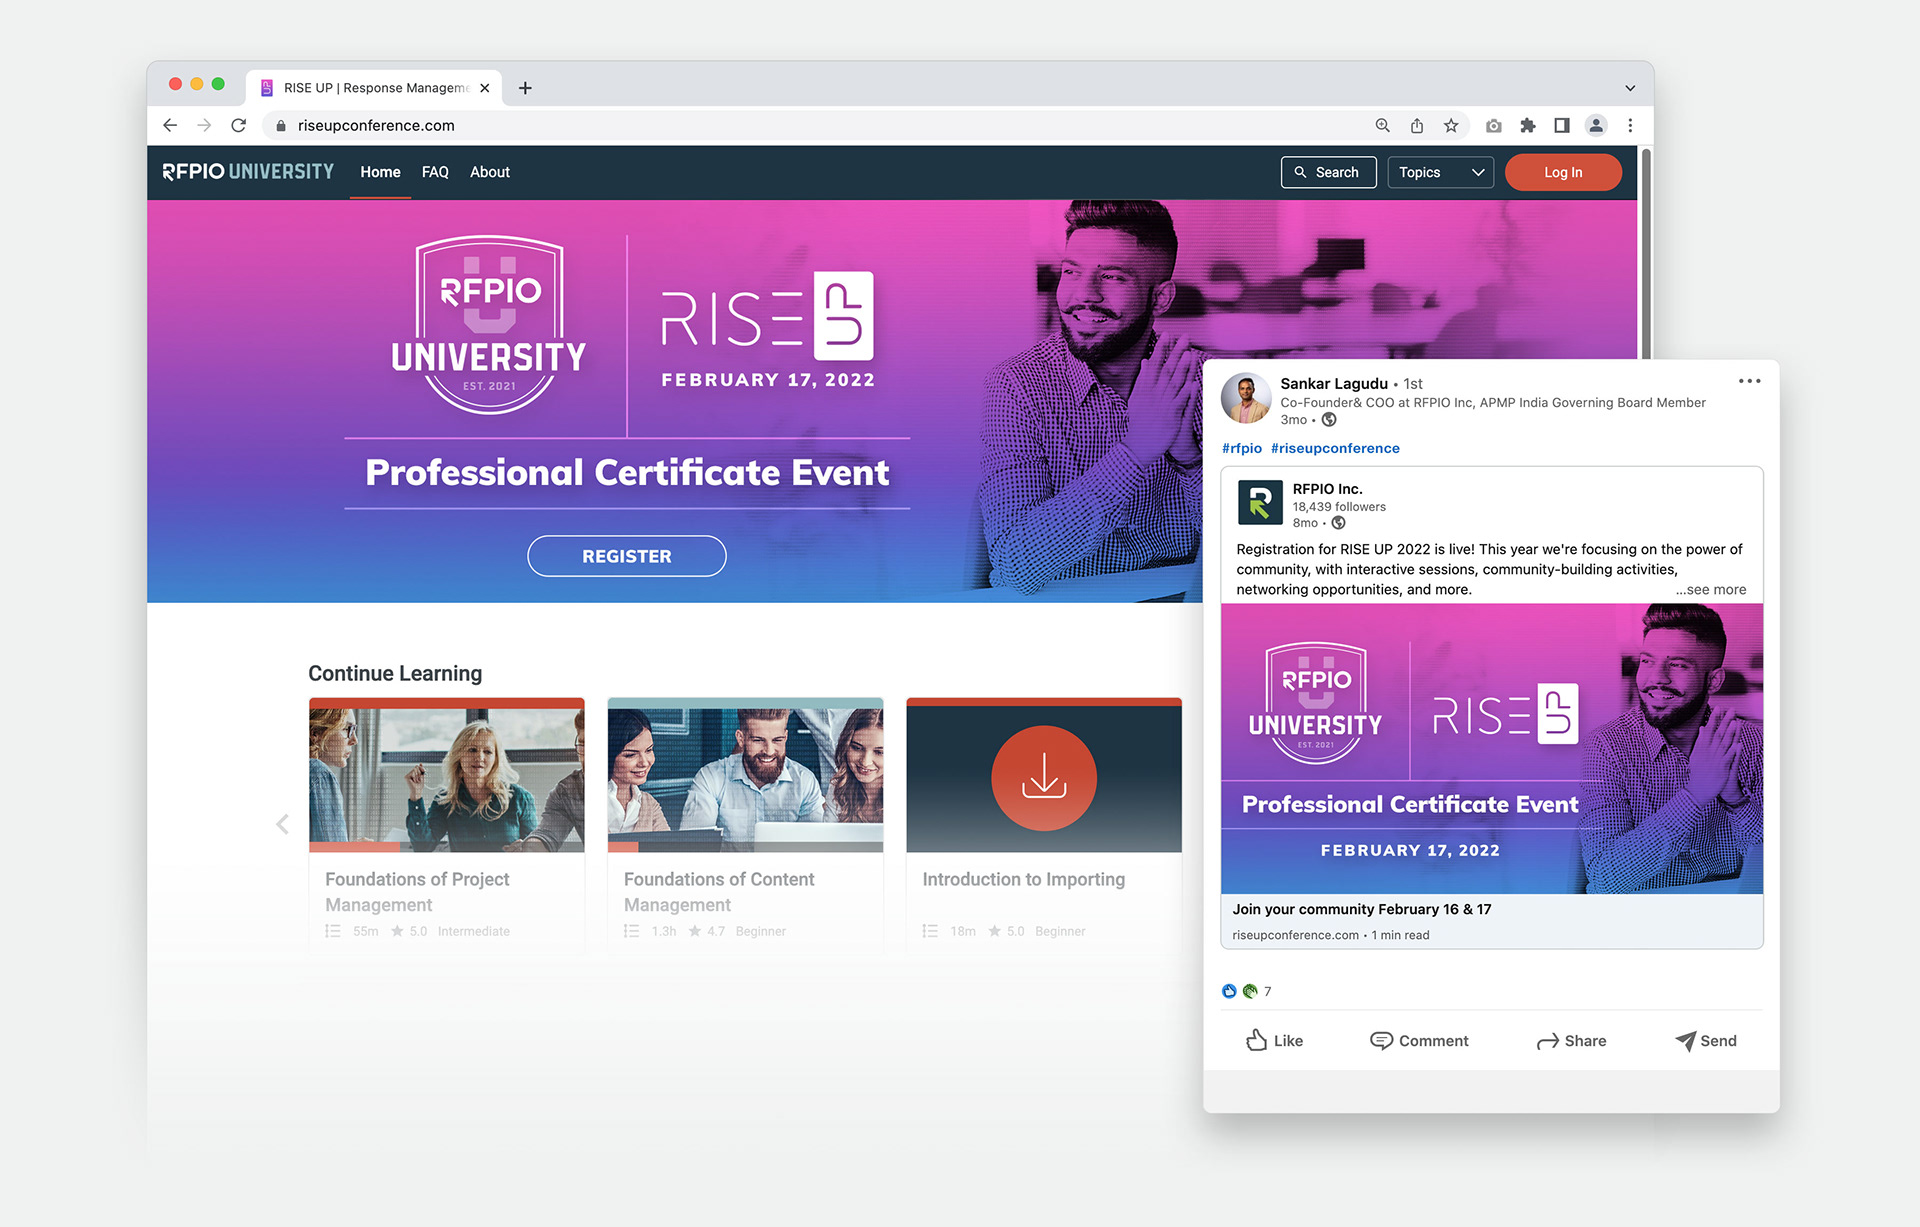The image size is (1920, 1227).
Task: Open the Foundations of Content Management title
Action: tap(719, 891)
